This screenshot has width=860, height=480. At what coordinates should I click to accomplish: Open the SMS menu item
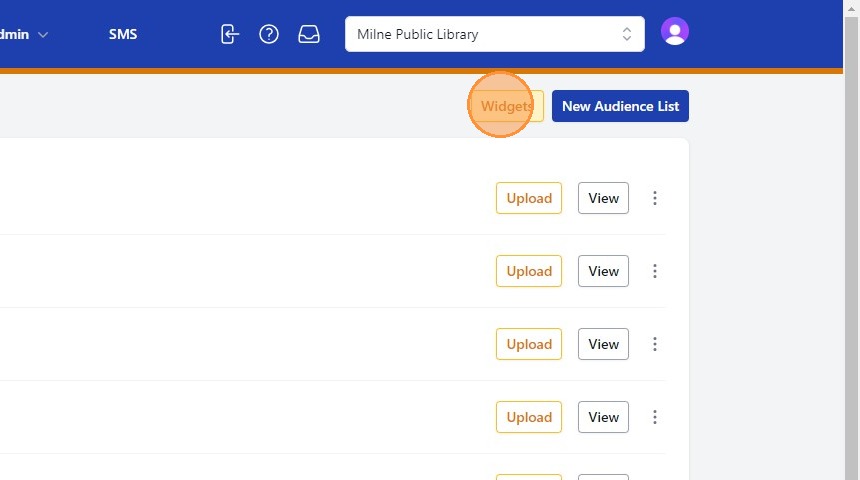click(x=123, y=34)
